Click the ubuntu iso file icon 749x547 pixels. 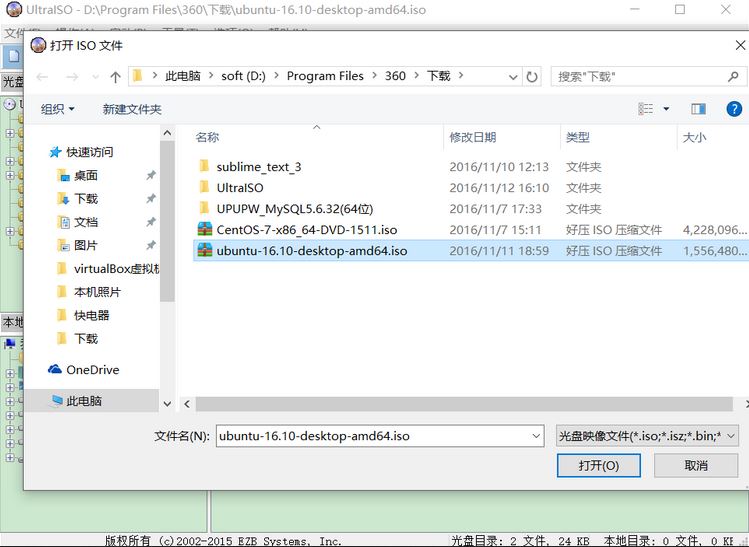click(204, 250)
